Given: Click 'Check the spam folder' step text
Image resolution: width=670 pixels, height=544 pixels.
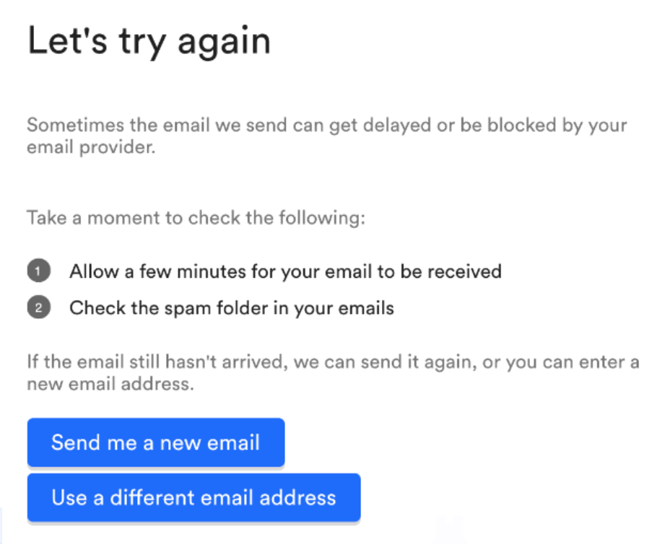Looking at the screenshot, I should coord(231,308).
